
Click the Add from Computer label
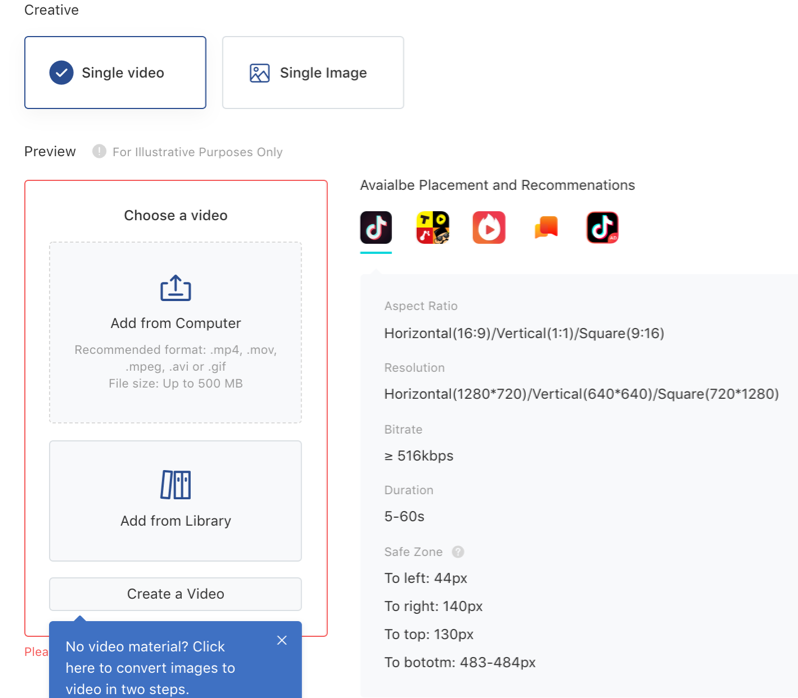pyautogui.click(x=176, y=323)
